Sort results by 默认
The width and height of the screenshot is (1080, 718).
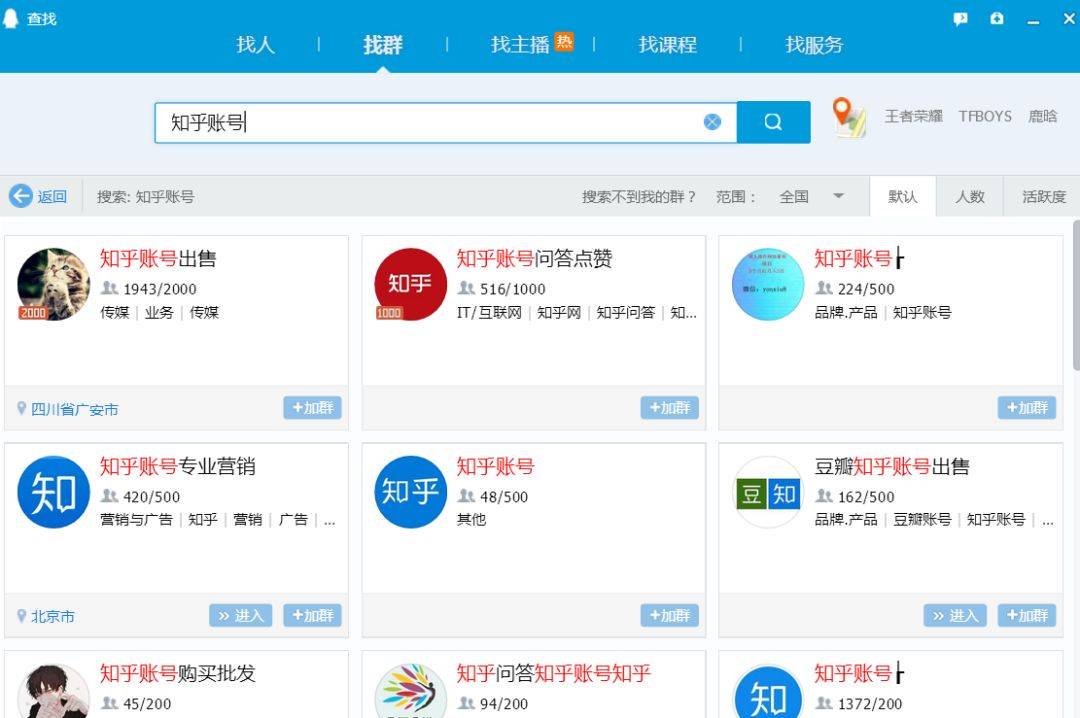click(902, 196)
